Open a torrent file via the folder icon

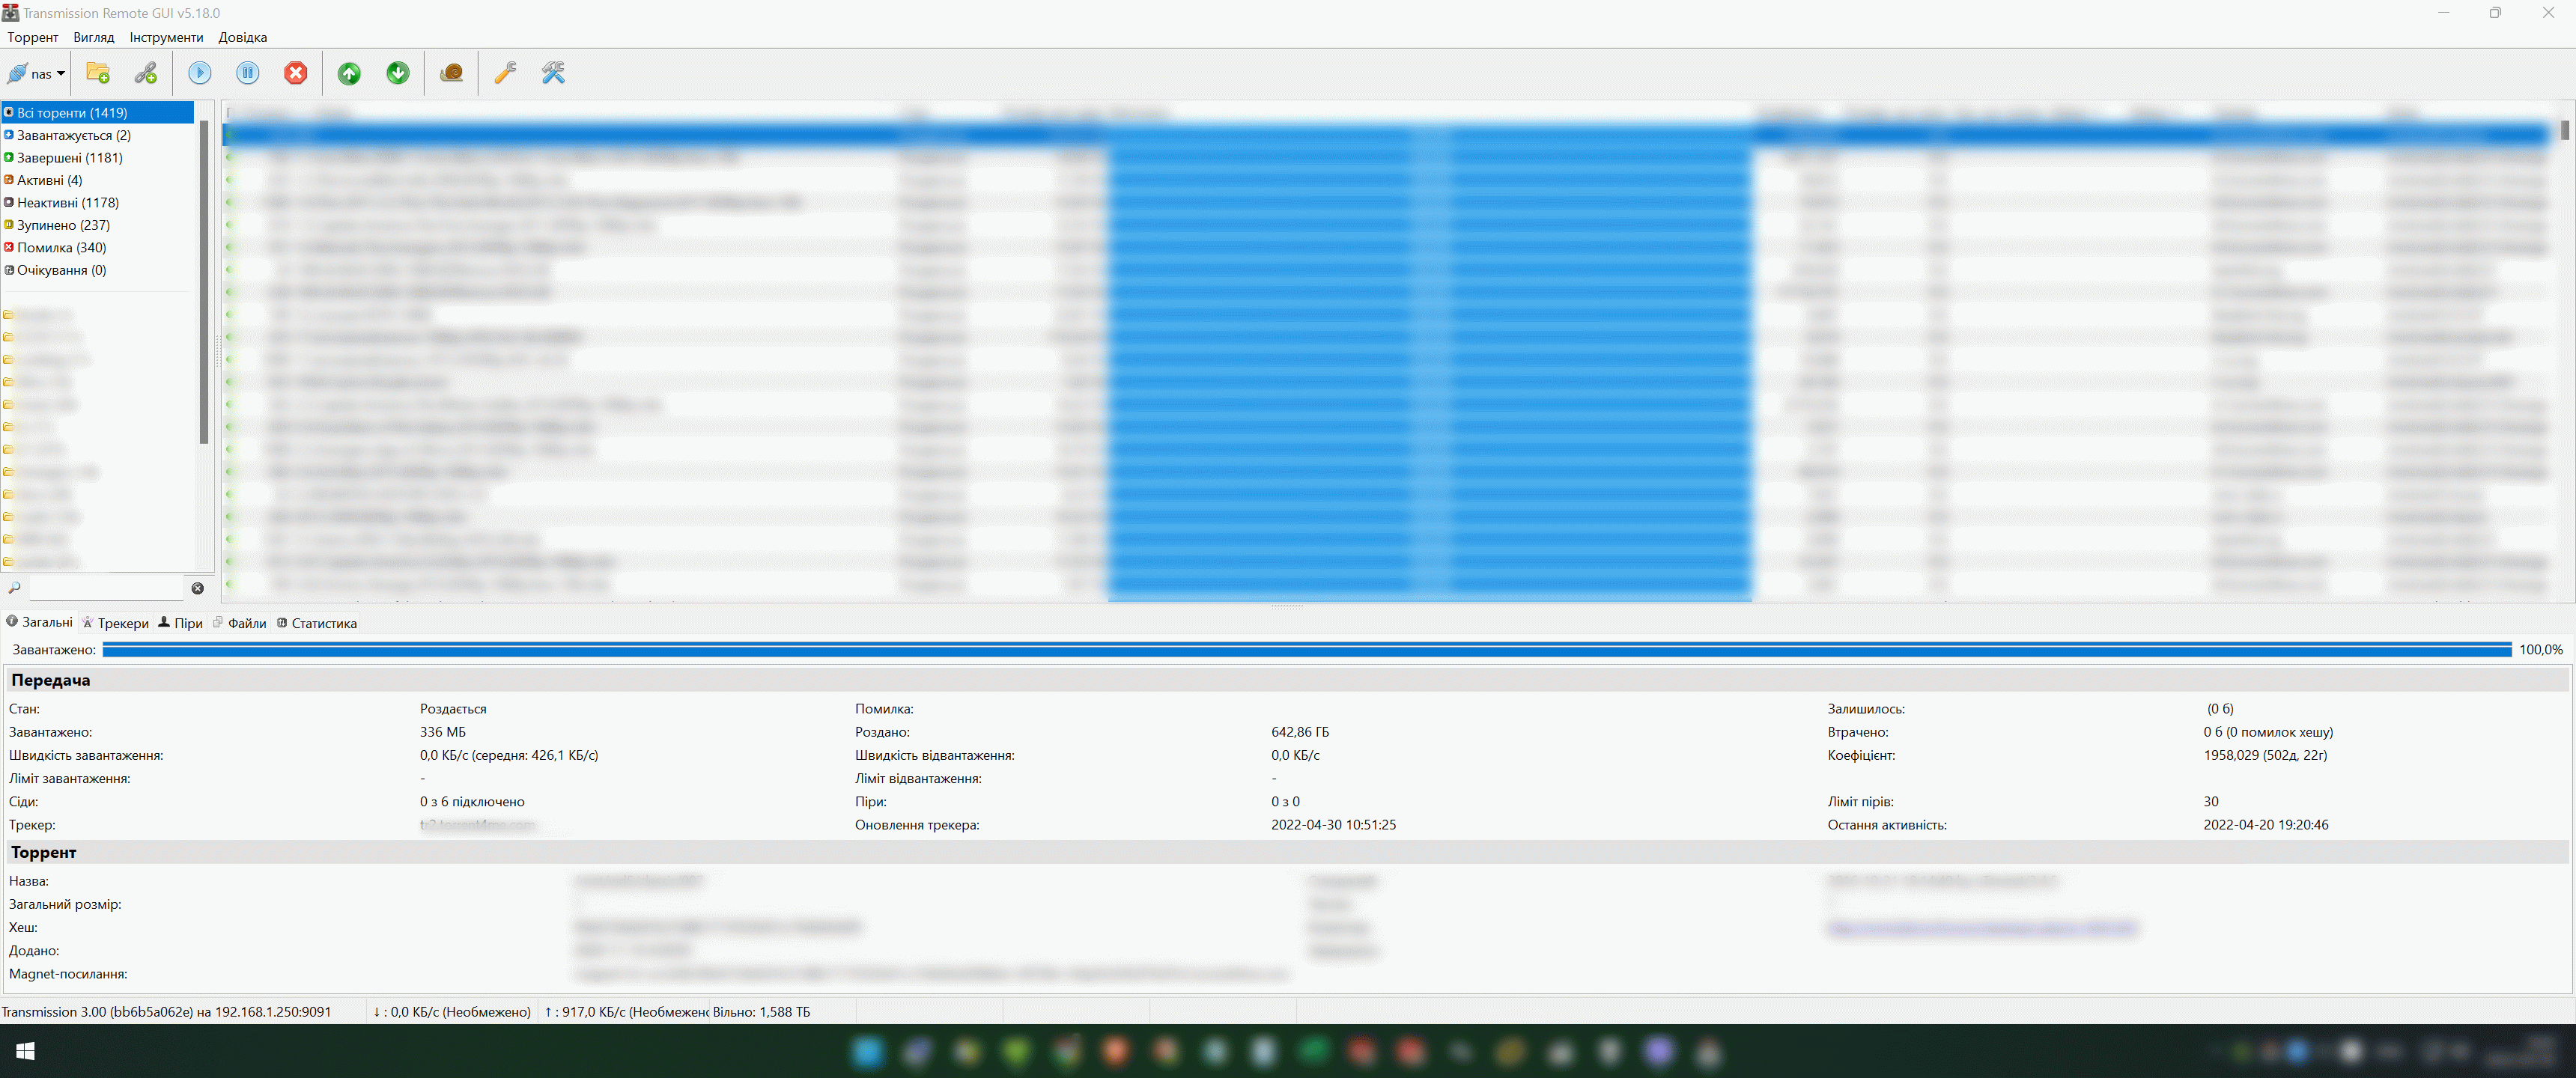[x=97, y=73]
